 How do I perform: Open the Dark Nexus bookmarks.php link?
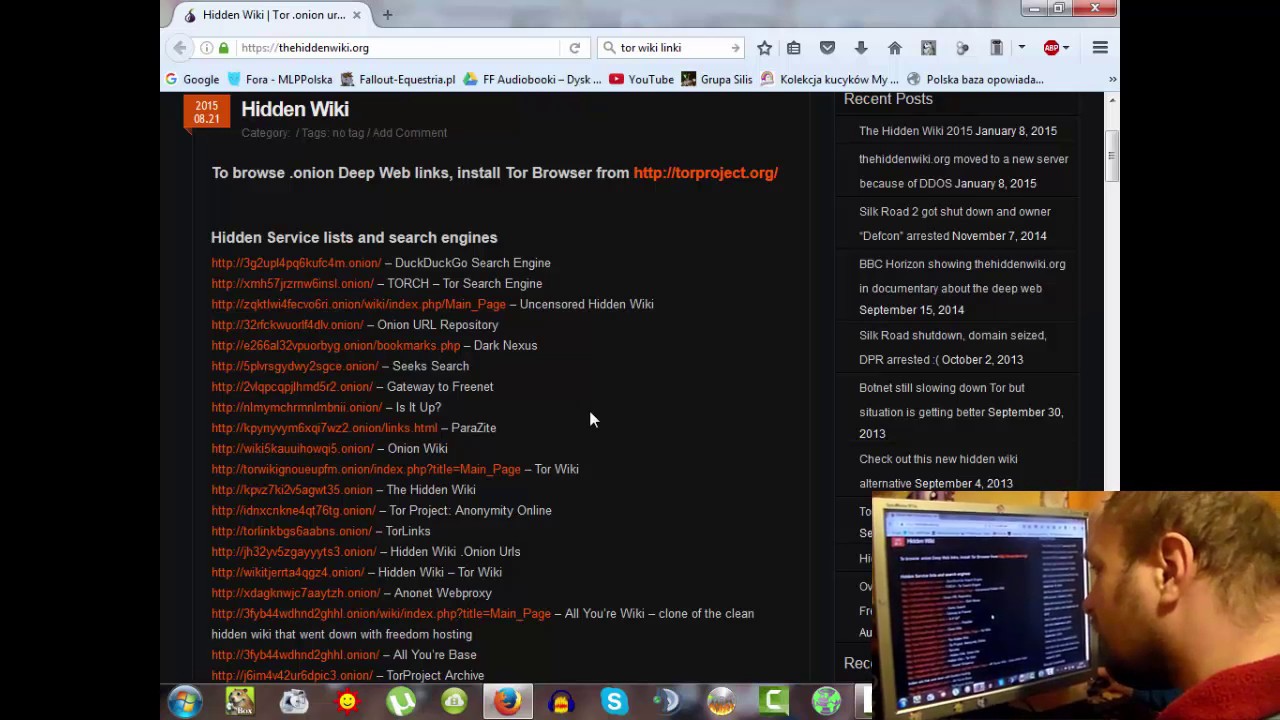[335, 346]
